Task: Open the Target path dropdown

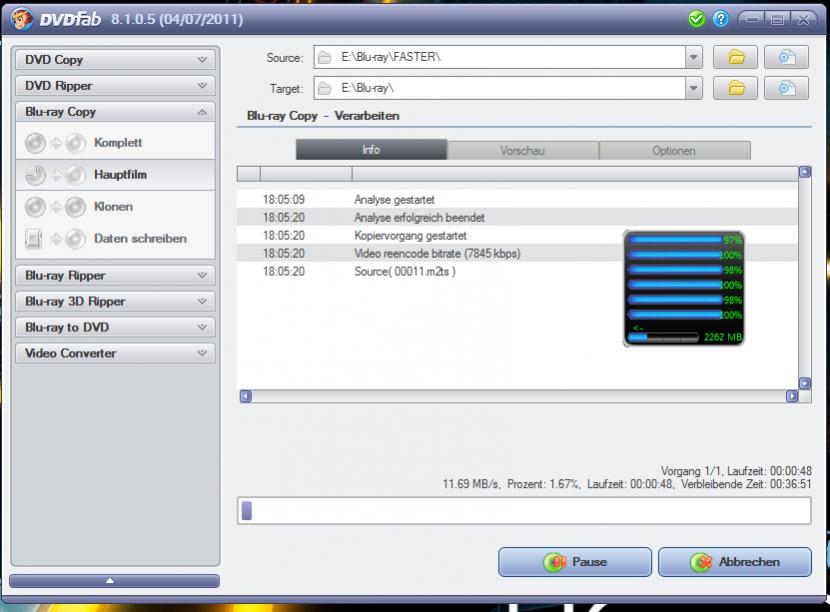Action: (693, 88)
